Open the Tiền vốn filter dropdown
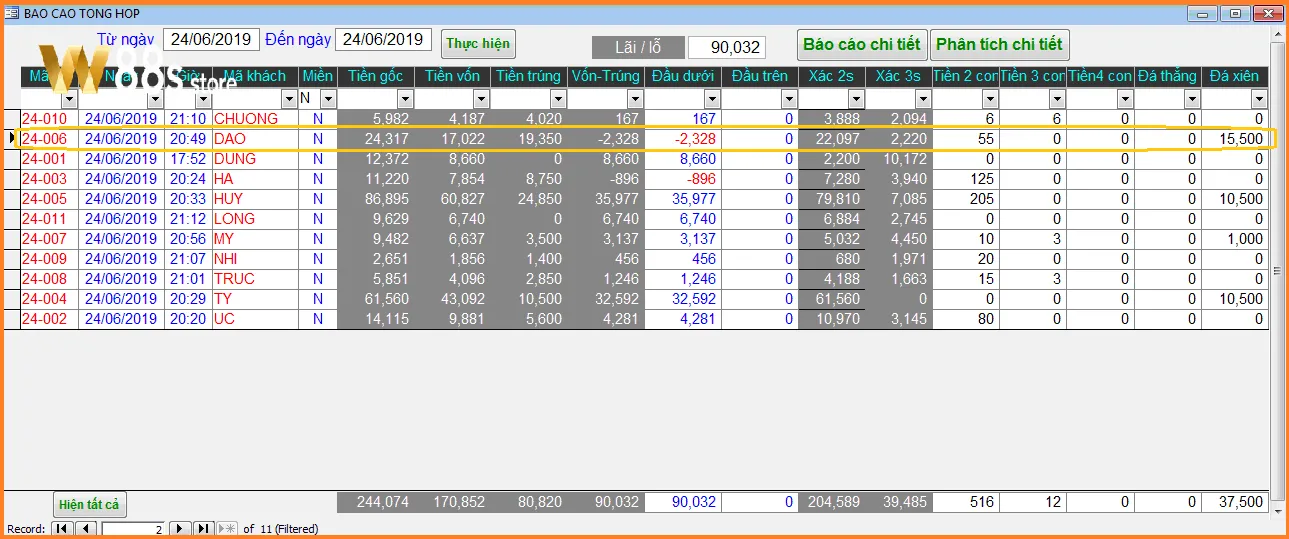Screen dimensions: 1289x539 point(481,99)
